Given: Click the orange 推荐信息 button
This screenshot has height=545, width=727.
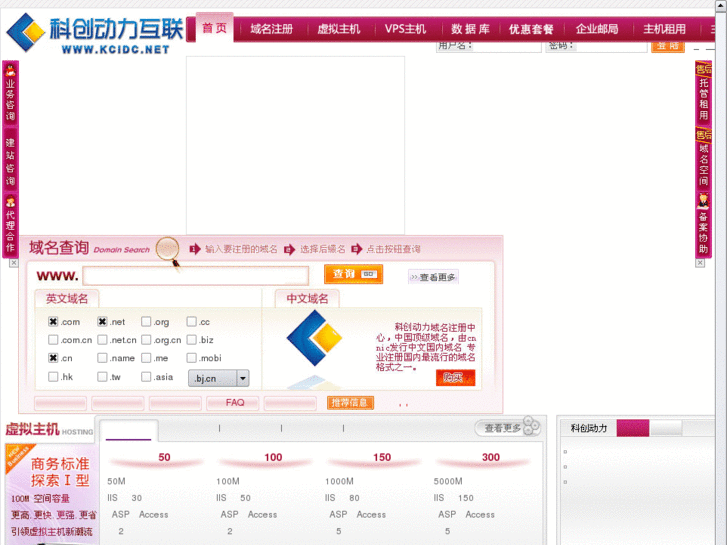Looking at the screenshot, I should pos(350,403).
